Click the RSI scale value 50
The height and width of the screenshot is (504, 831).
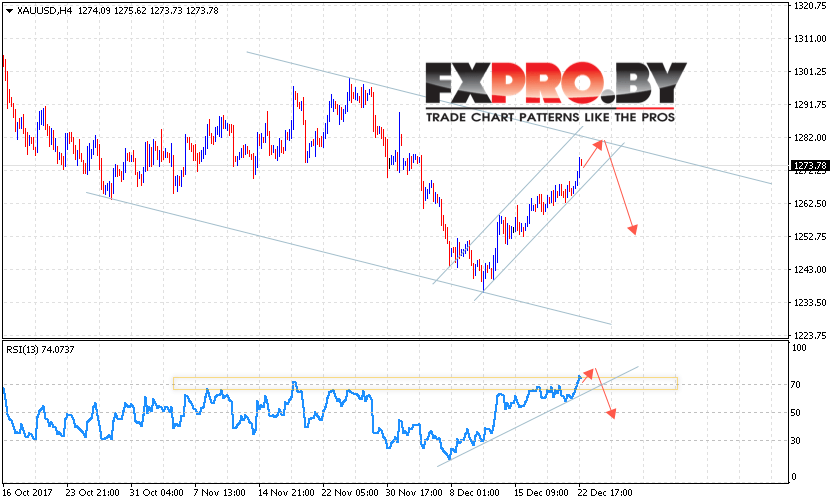click(795, 413)
